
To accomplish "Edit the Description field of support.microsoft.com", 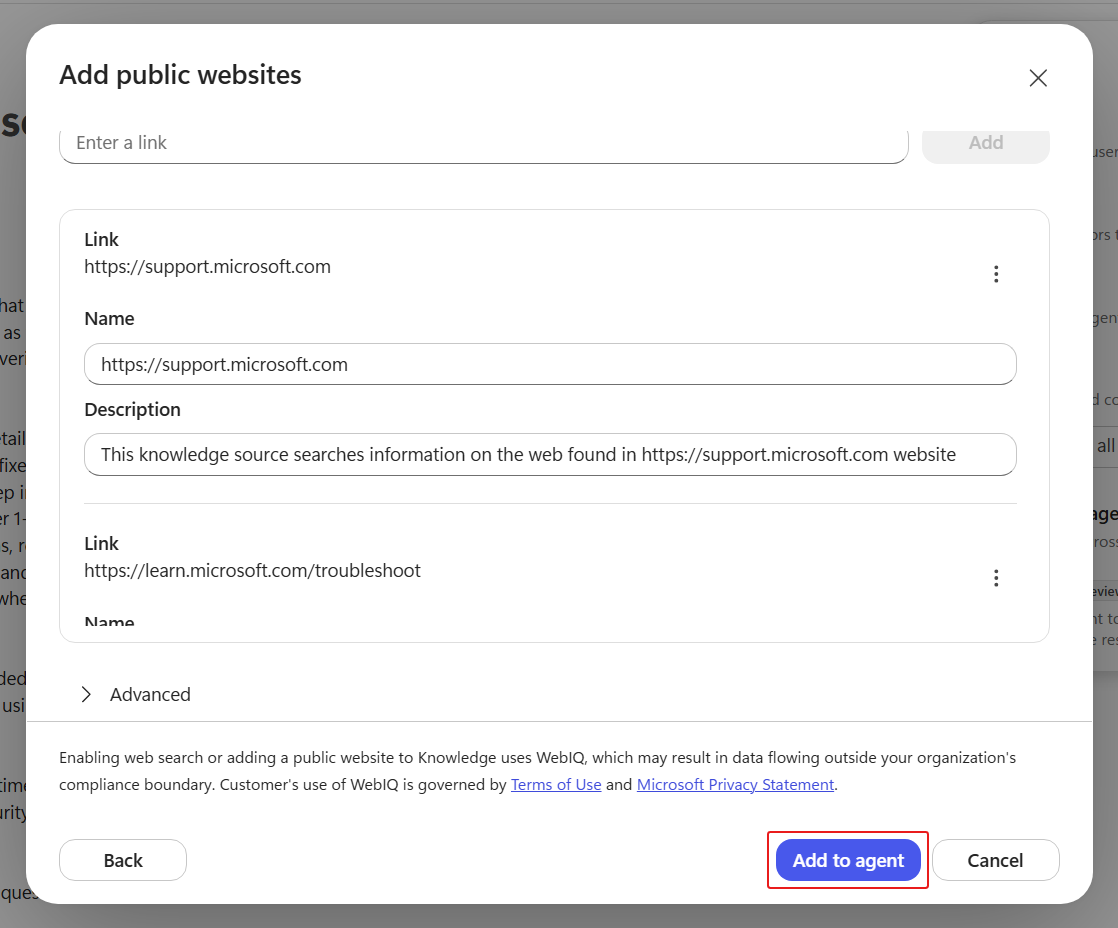I will [x=550, y=455].
